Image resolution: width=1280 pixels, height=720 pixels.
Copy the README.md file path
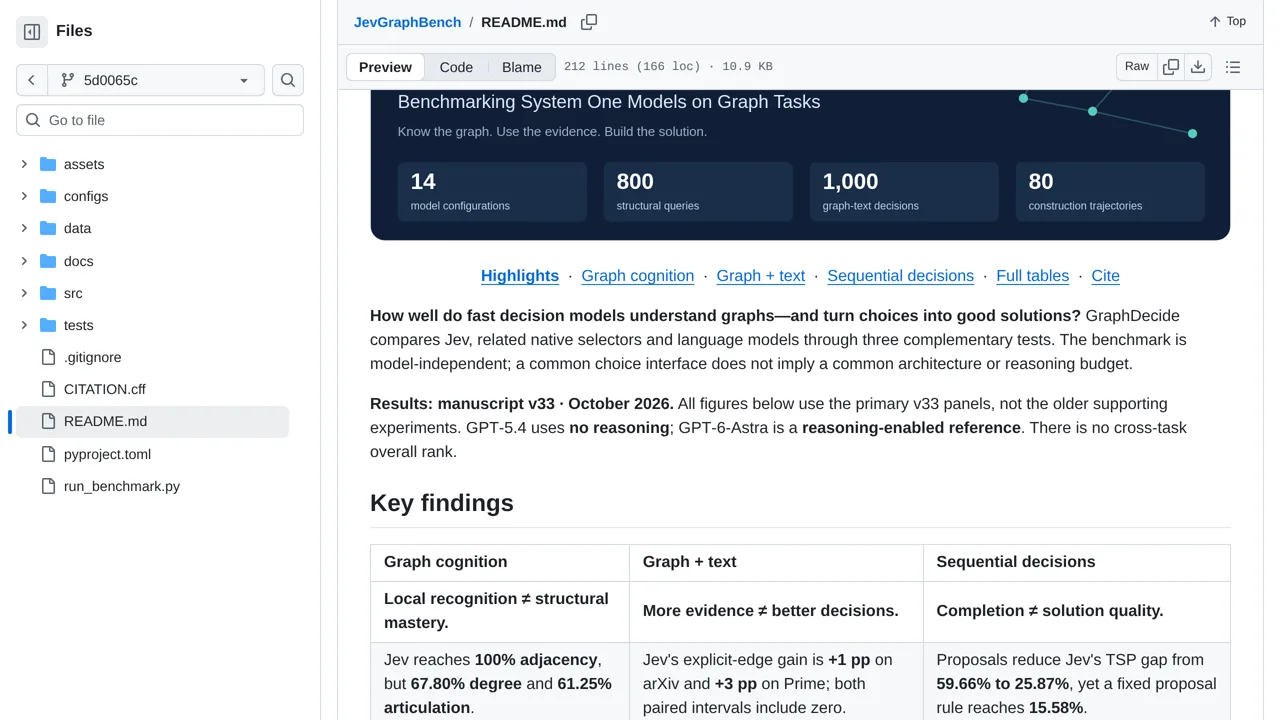tap(589, 22)
